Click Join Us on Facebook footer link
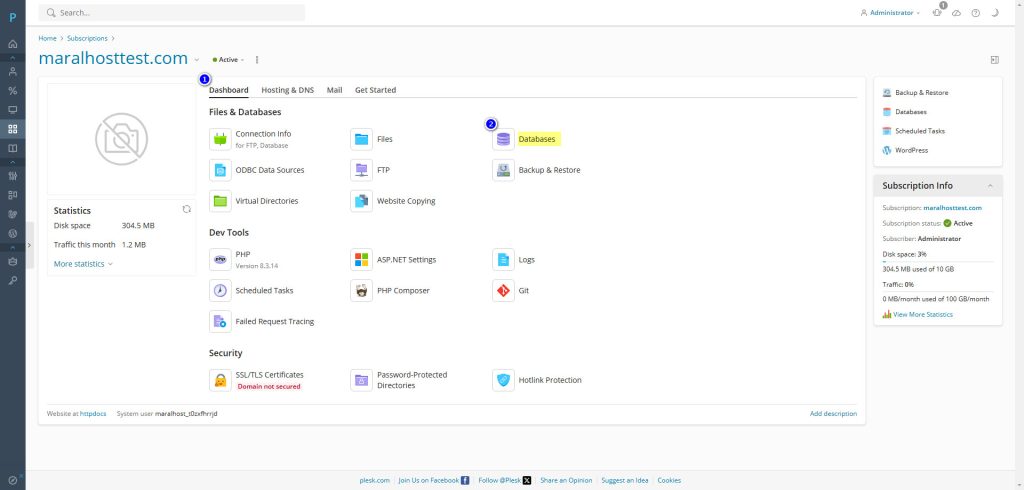 (434, 480)
